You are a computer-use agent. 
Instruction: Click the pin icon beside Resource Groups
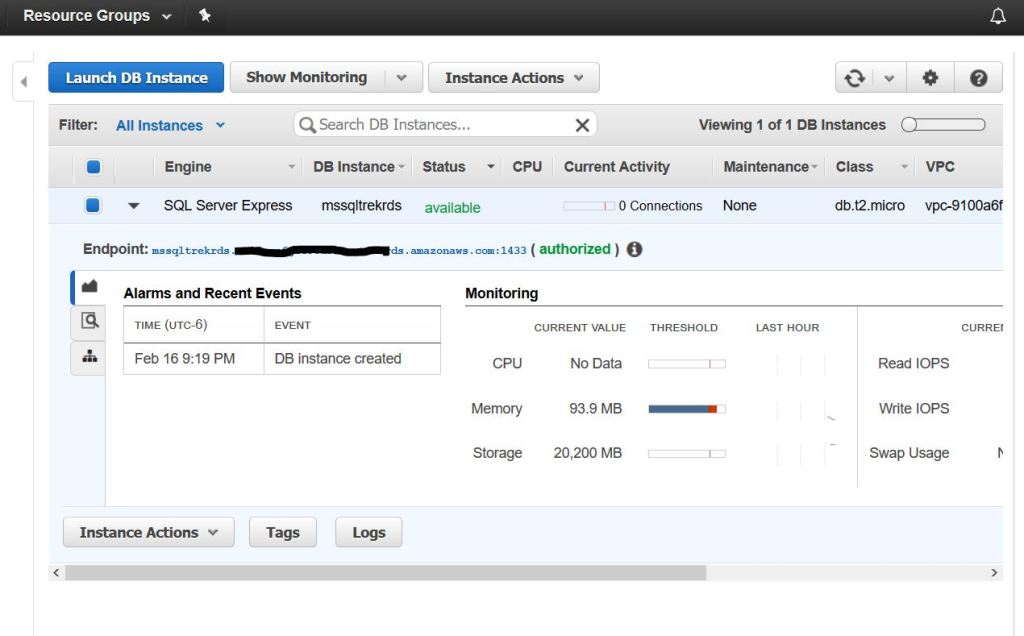click(205, 16)
